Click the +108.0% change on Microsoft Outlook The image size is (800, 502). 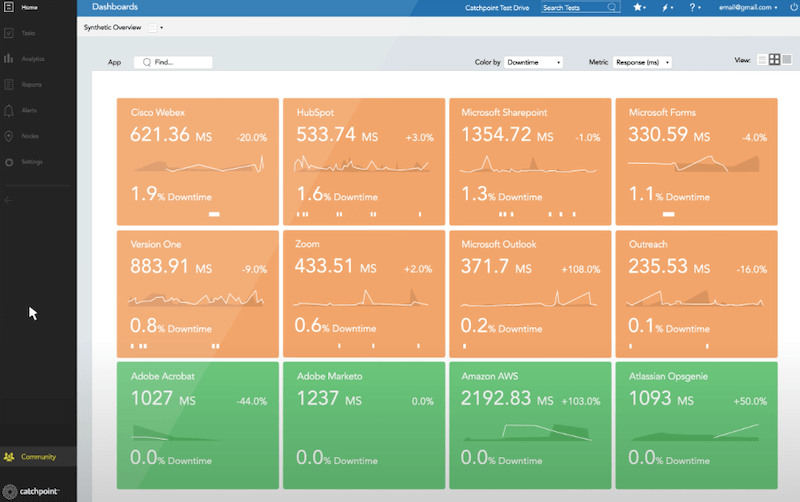point(581,269)
